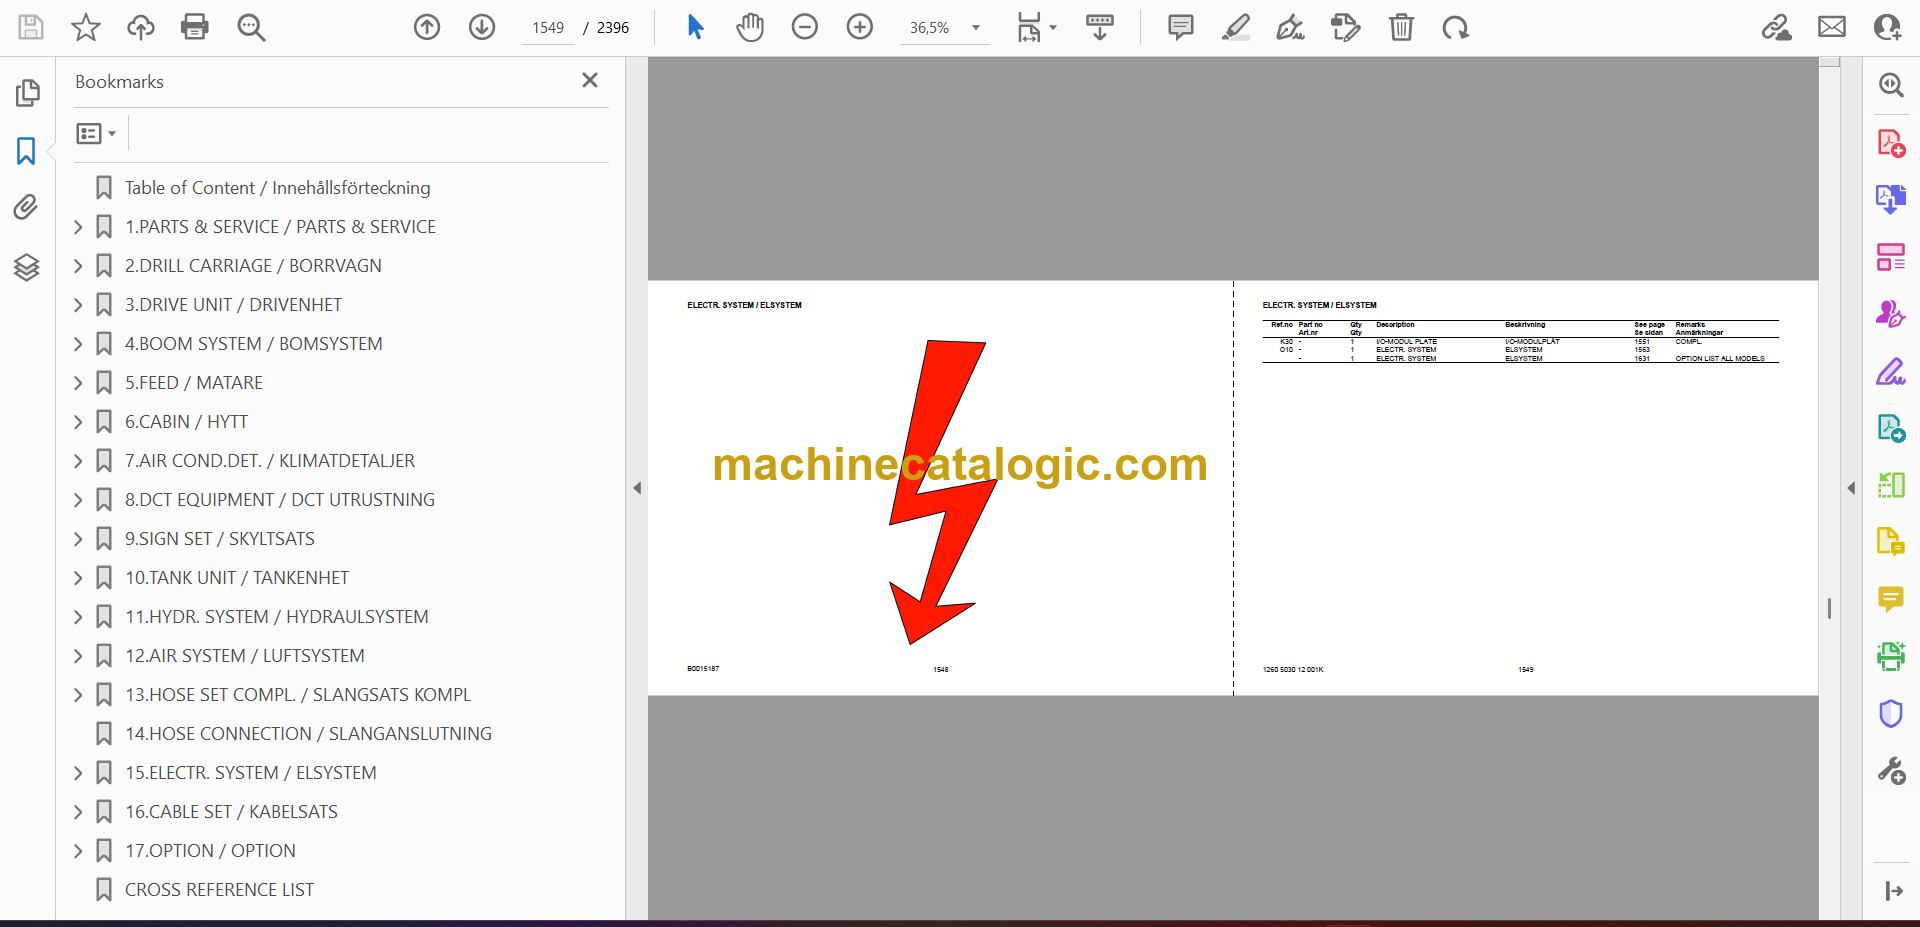1920x927 pixels.
Task: Collapse the right tools pane arrow
Action: [x=1851, y=488]
